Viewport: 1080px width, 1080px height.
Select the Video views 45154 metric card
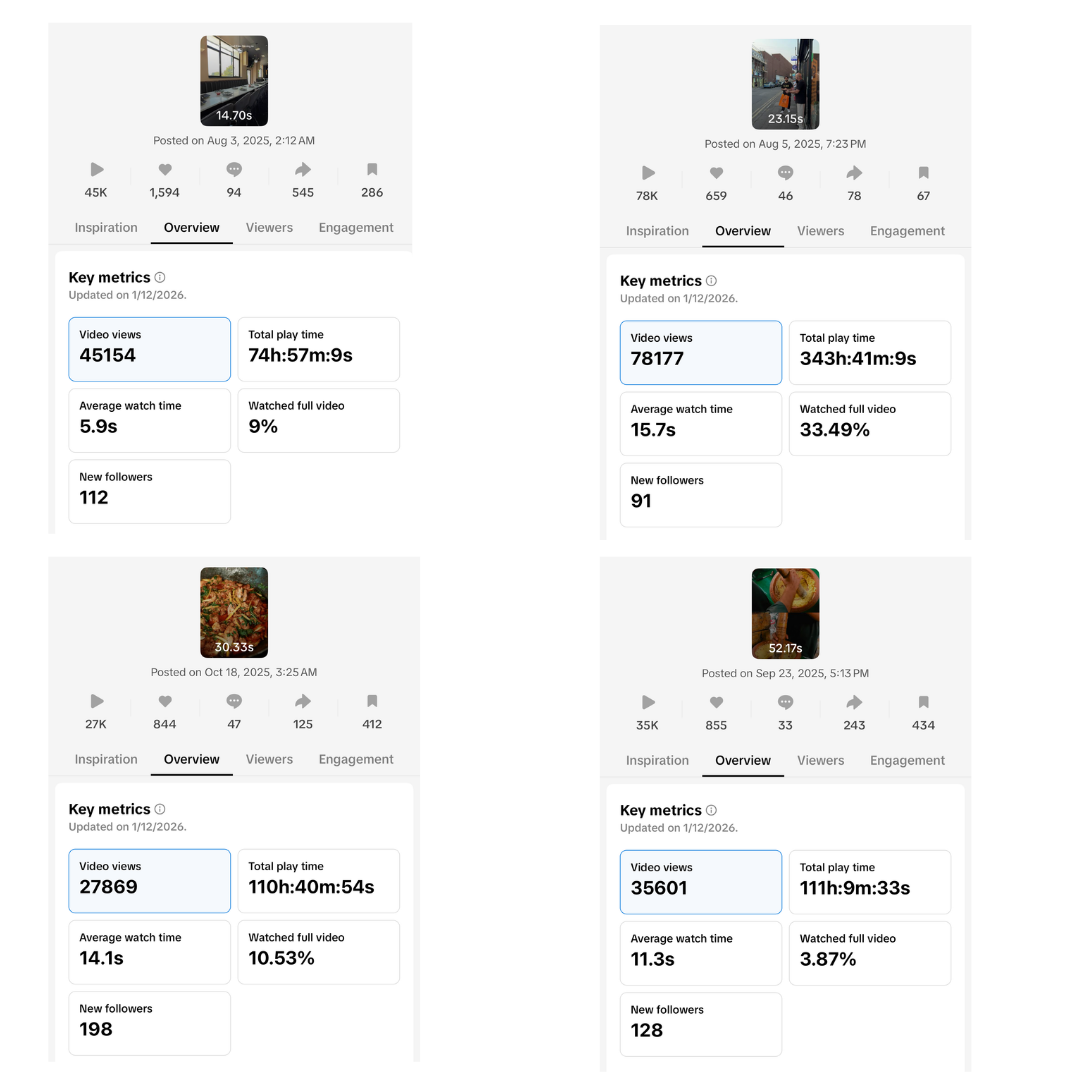(x=149, y=349)
